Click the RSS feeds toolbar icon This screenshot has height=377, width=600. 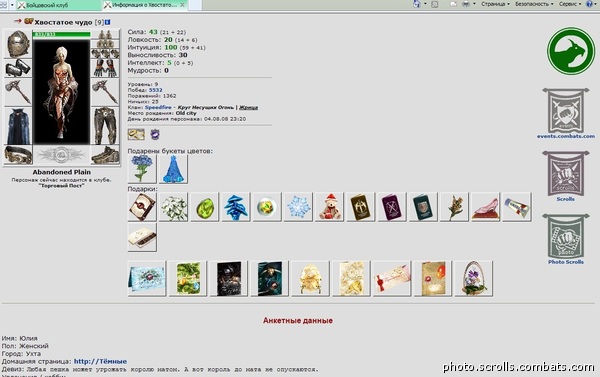click(435, 4)
